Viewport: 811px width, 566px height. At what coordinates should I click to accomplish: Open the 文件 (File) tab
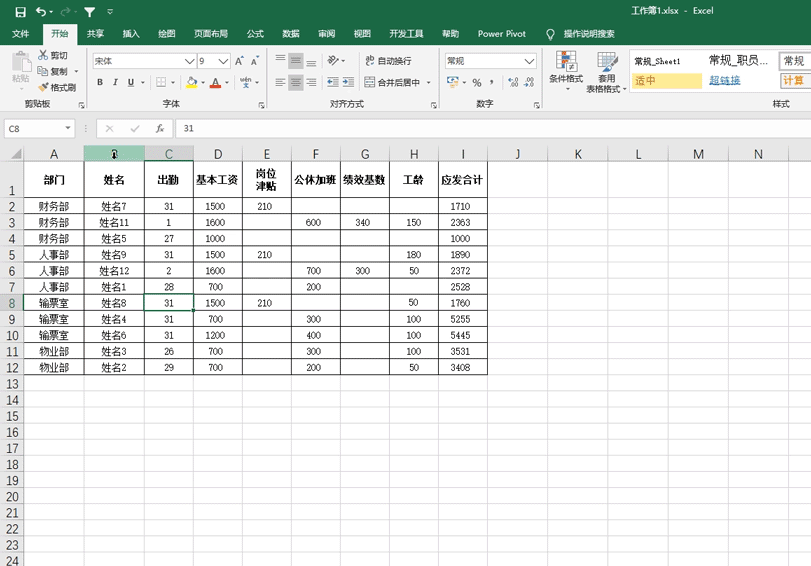pyautogui.click(x=21, y=34)
